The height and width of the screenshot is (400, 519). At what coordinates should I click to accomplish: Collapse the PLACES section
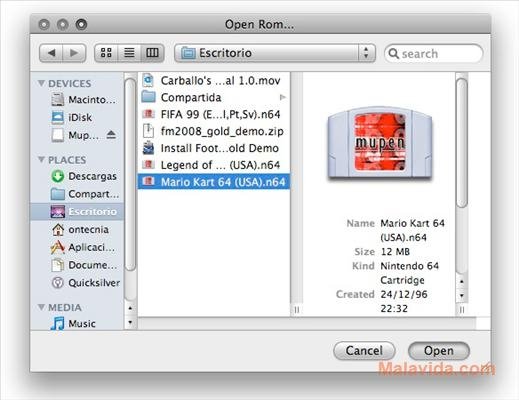pos(41,160)
